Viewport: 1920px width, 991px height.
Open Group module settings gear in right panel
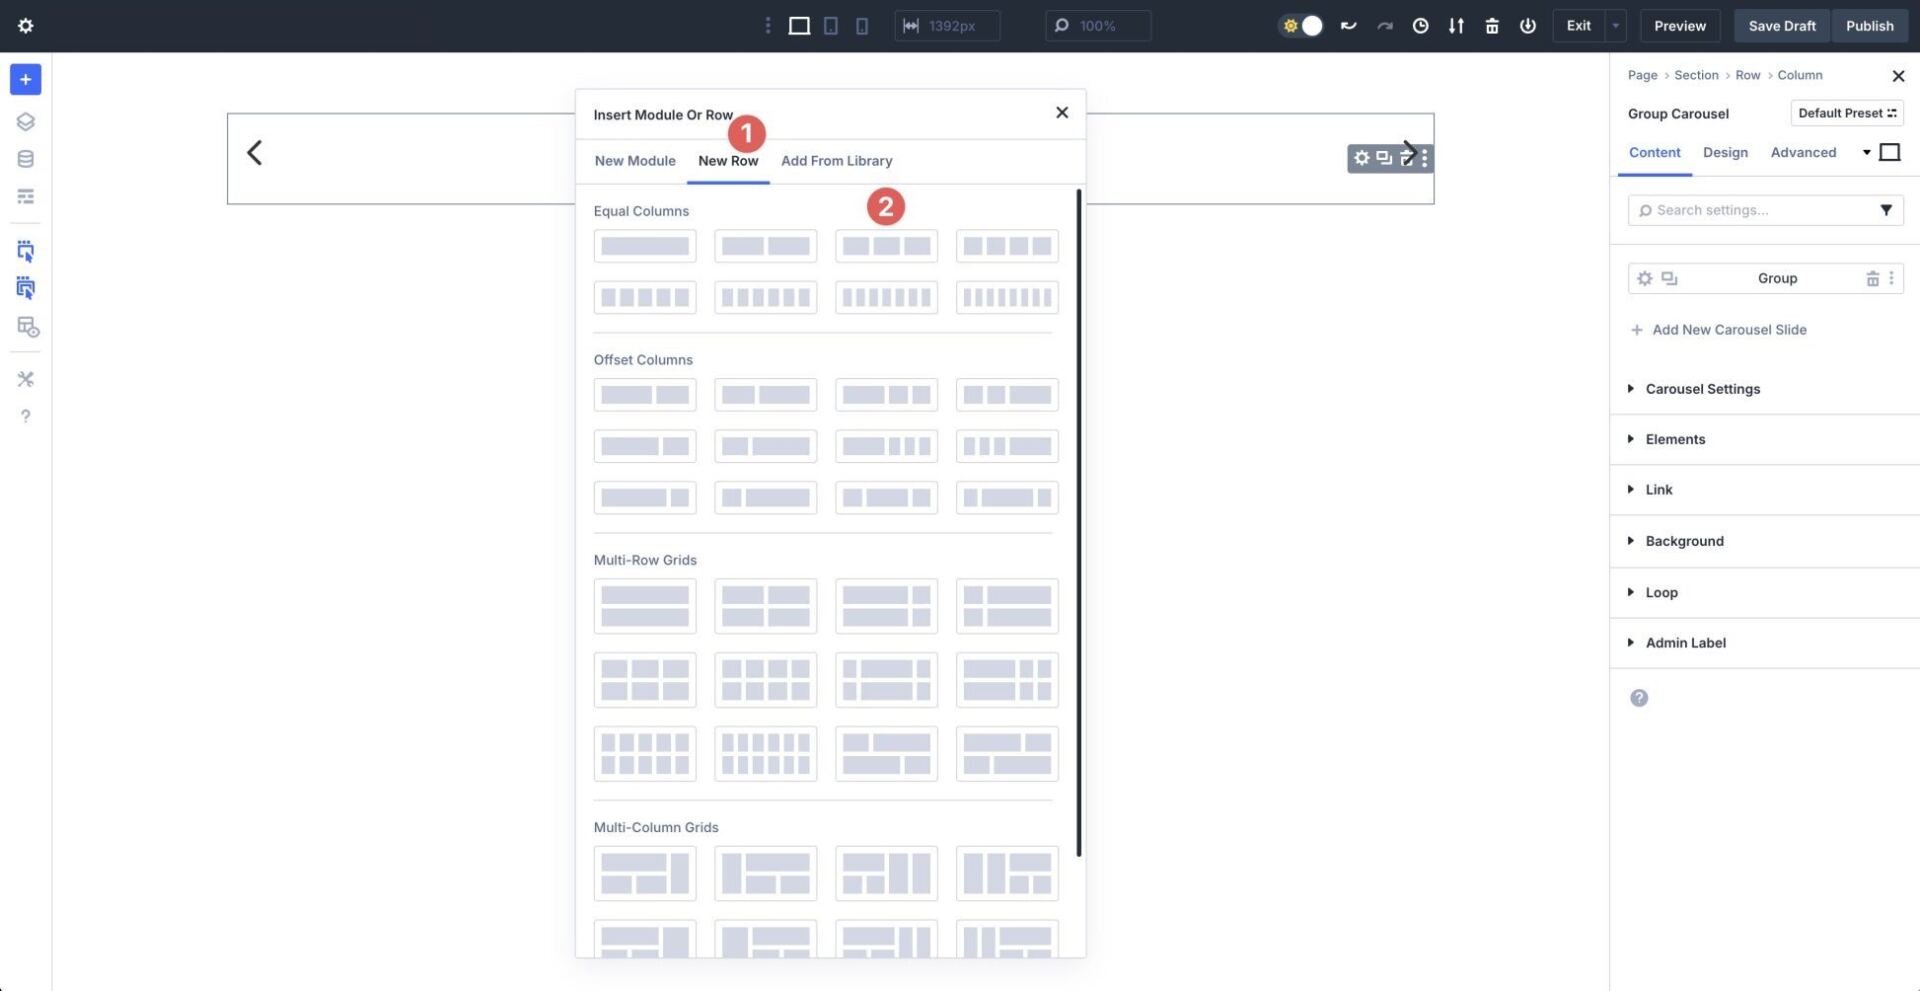point(1645,278)
